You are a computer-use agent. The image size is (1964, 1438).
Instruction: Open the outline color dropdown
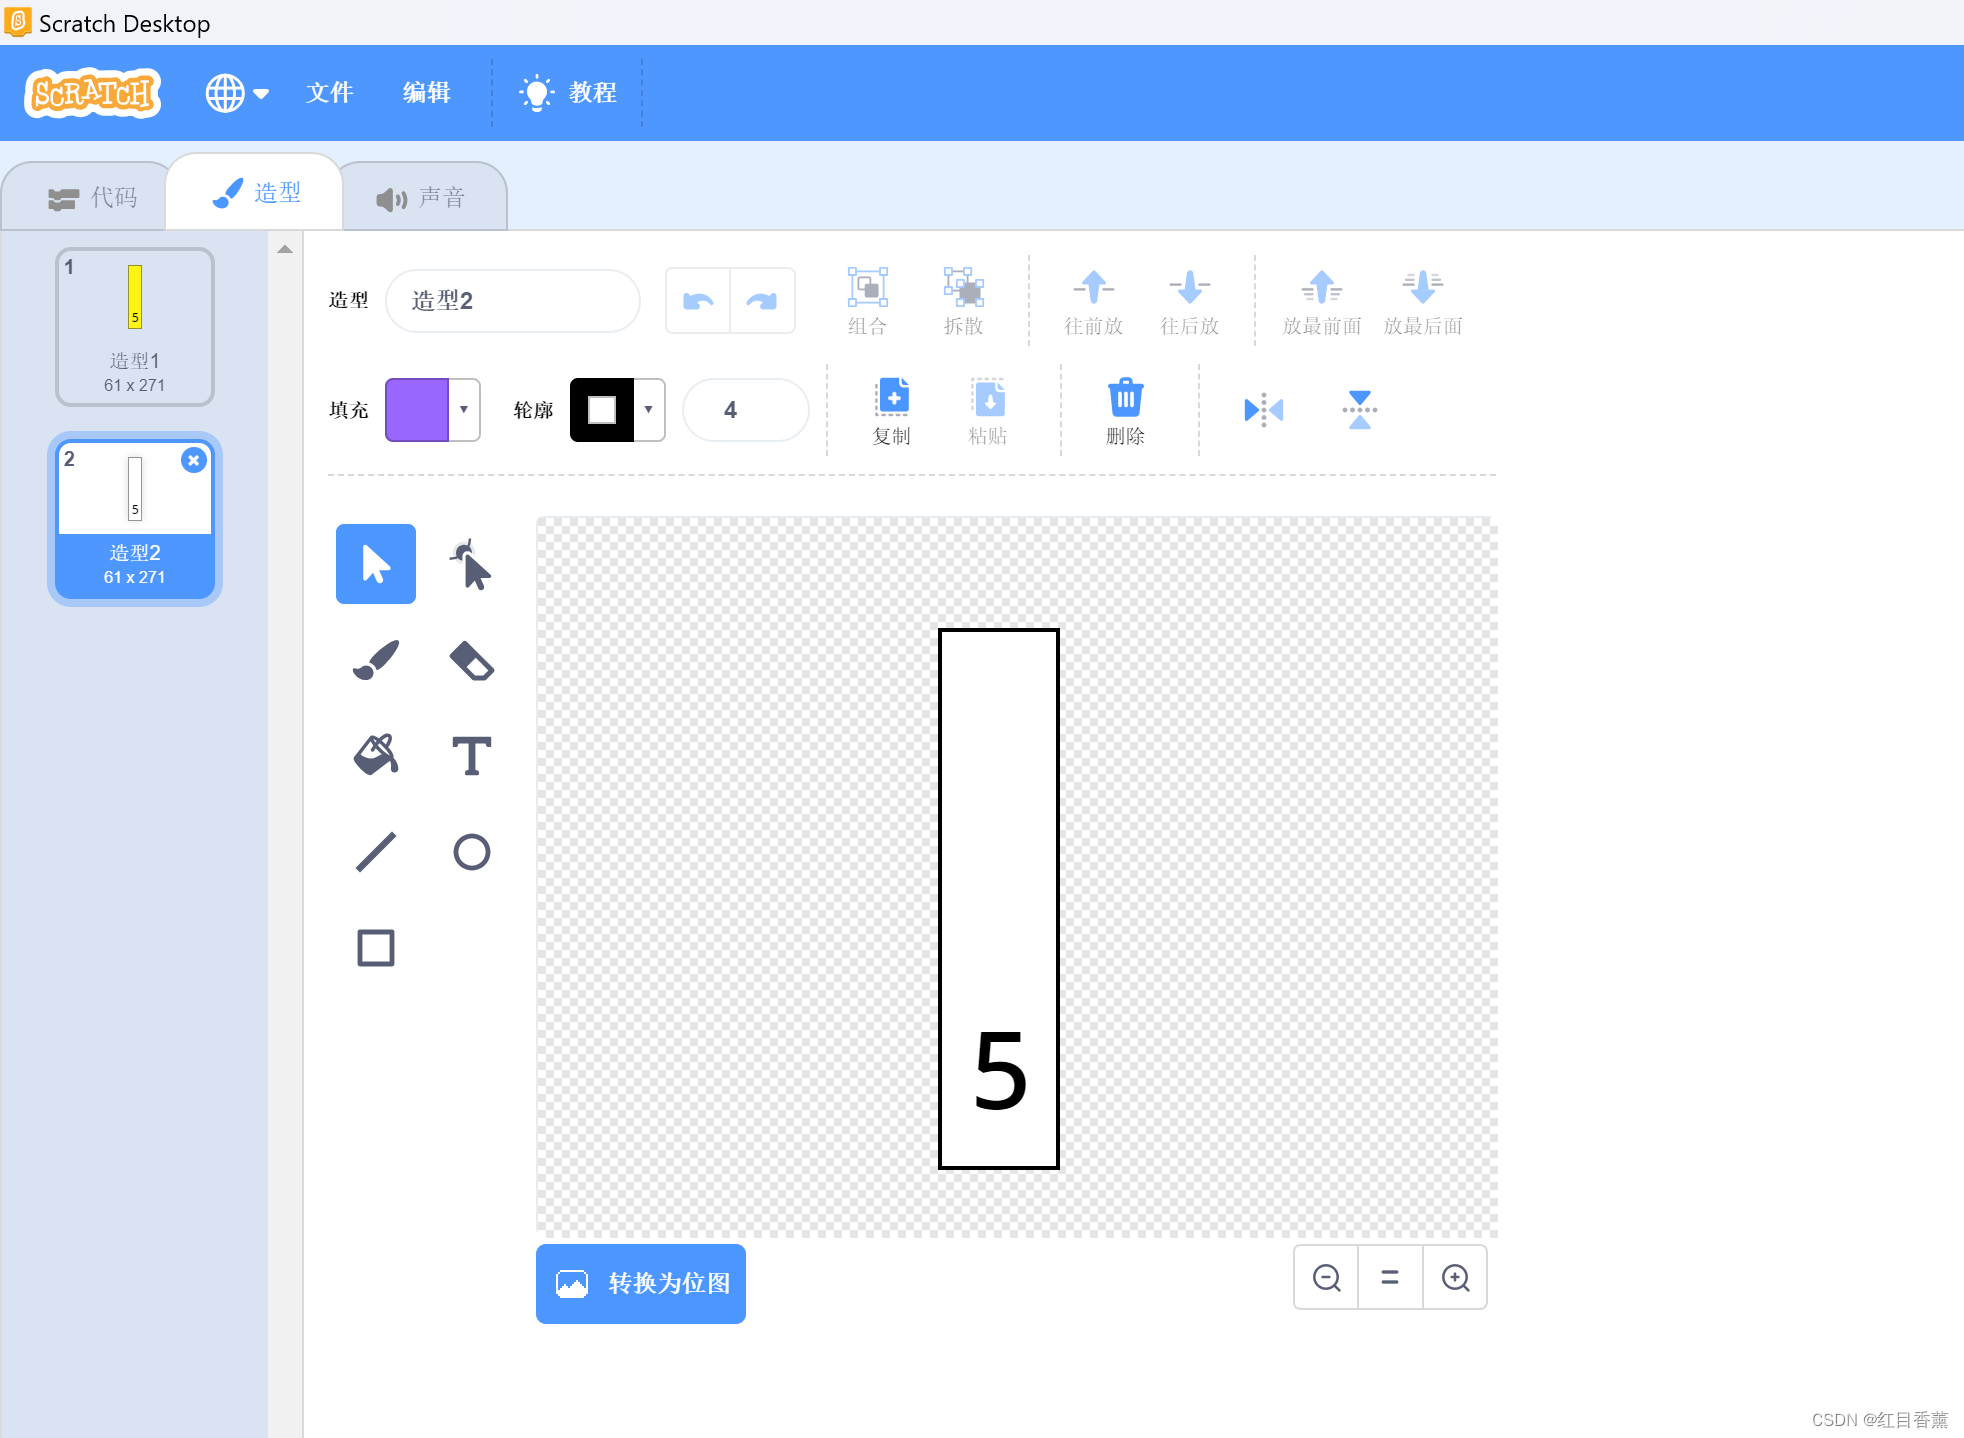[x=648, y=410]
